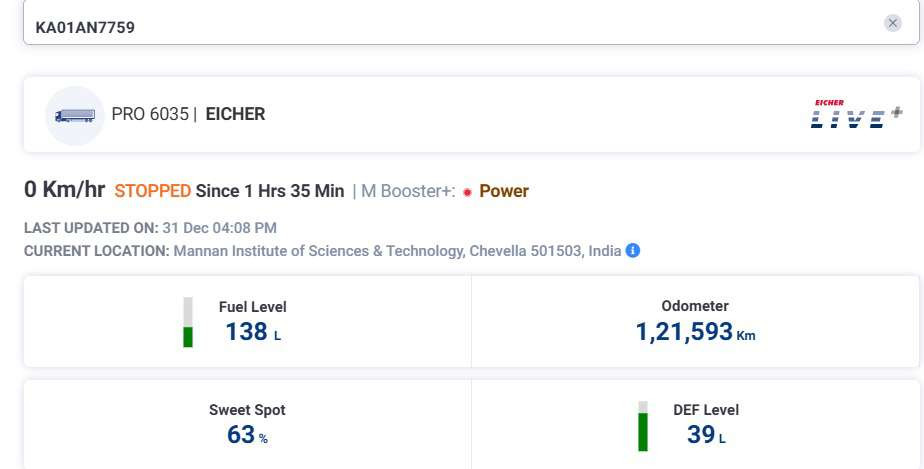Click the DEF Level 39 L value
Image resolution: width=924 pixels, height=469 pixels.
coord(706,435)
